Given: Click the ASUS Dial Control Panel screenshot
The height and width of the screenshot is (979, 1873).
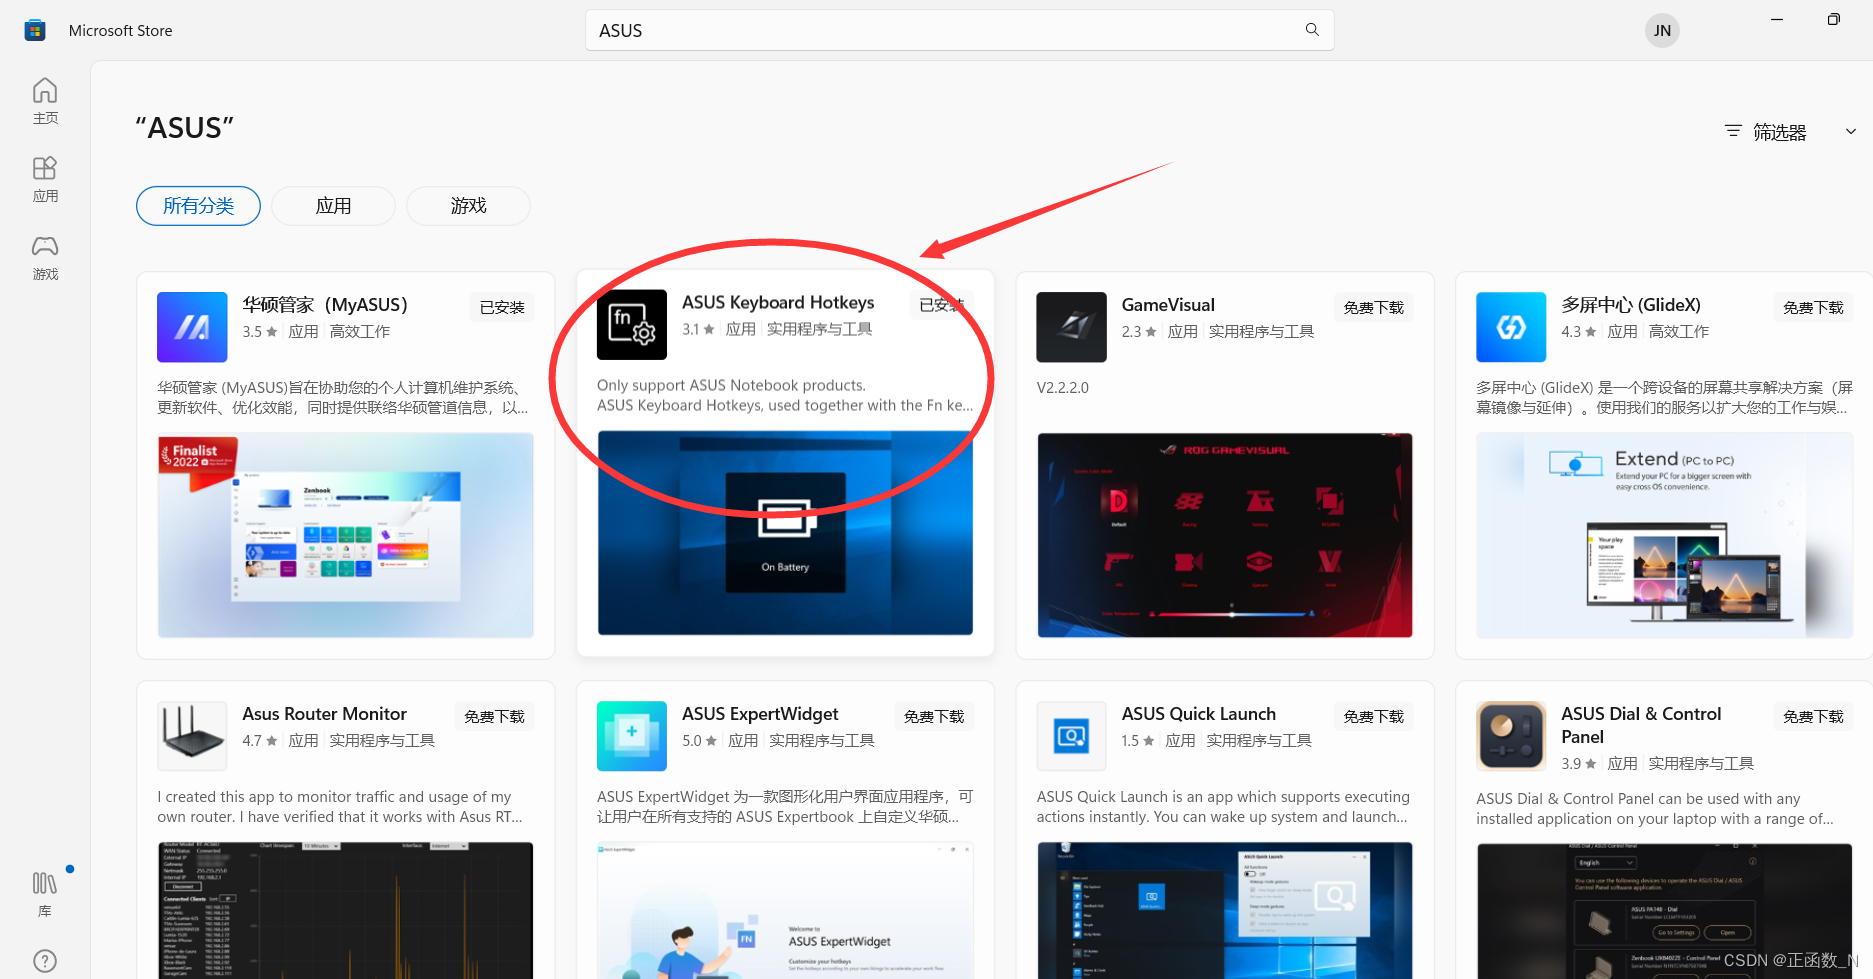Looking at the screenshot, I should 1664,911.
